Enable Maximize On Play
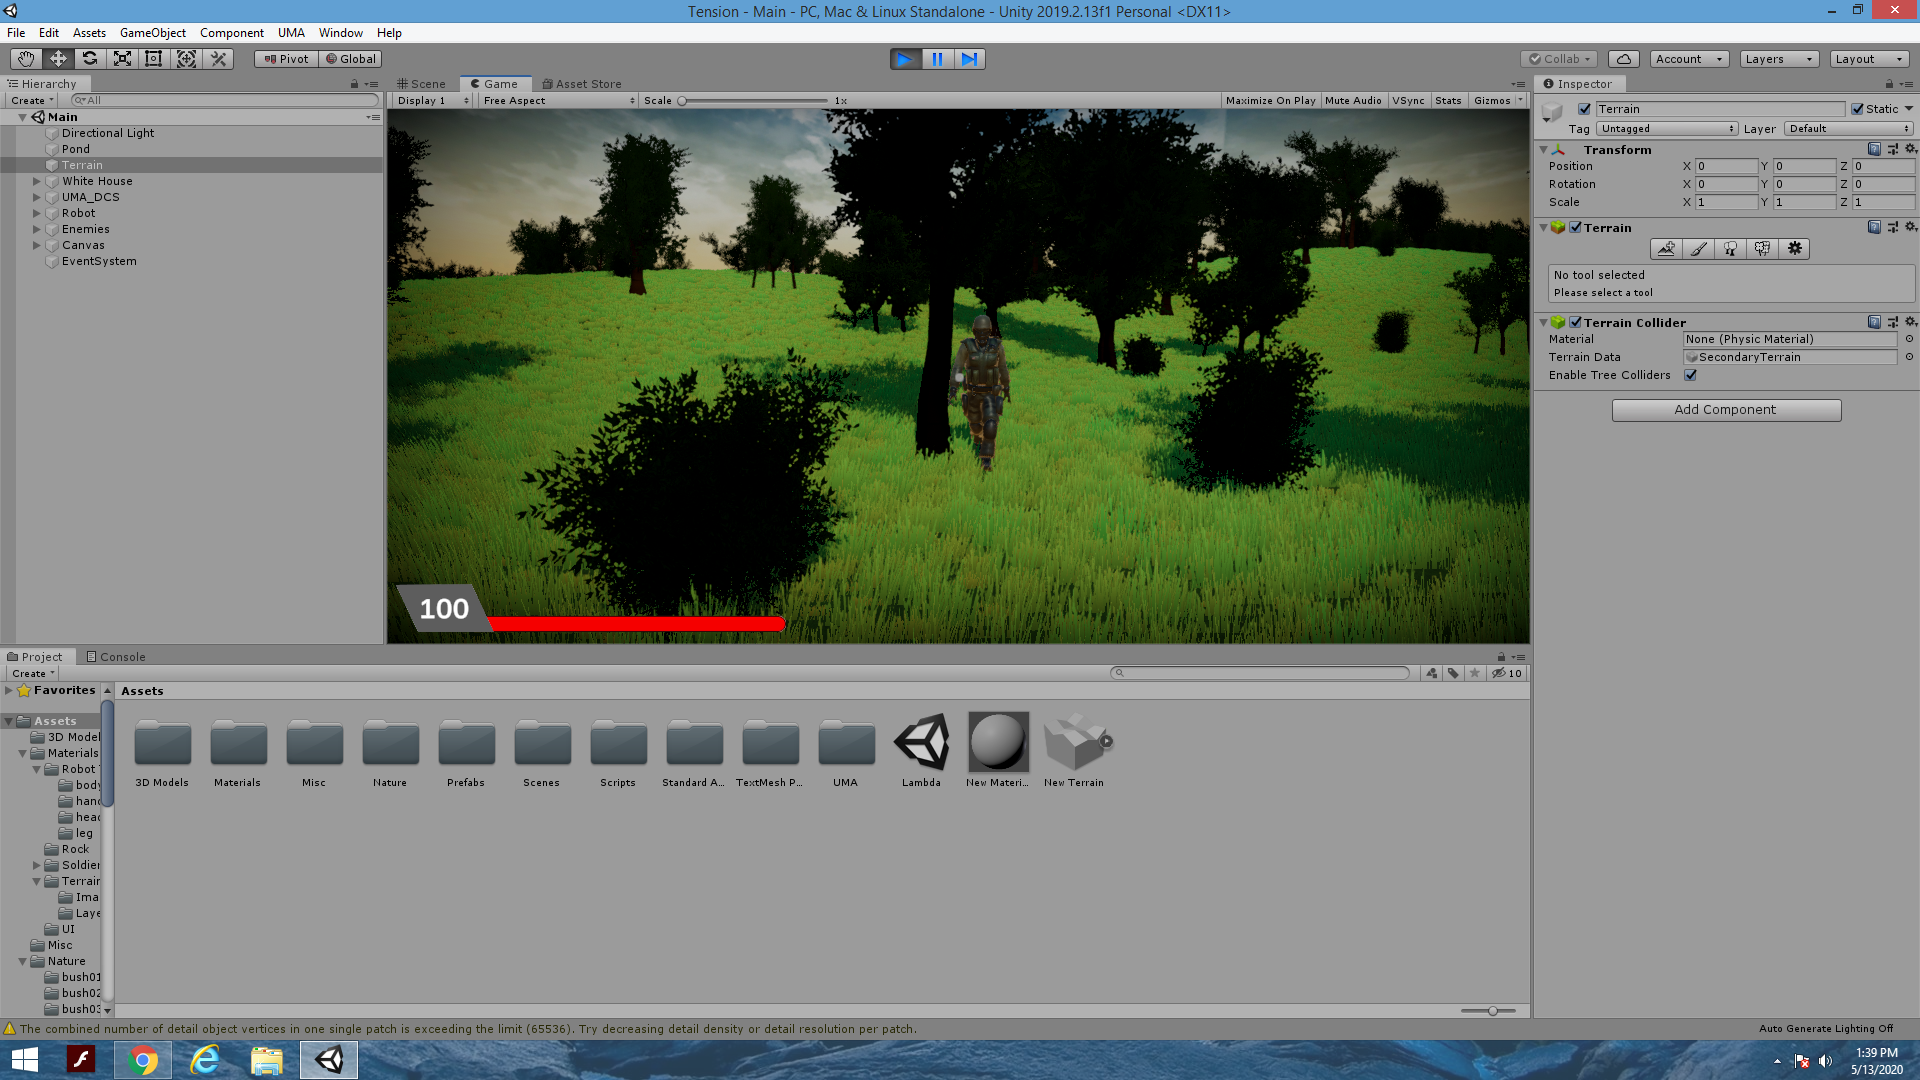 point(1270,100)
